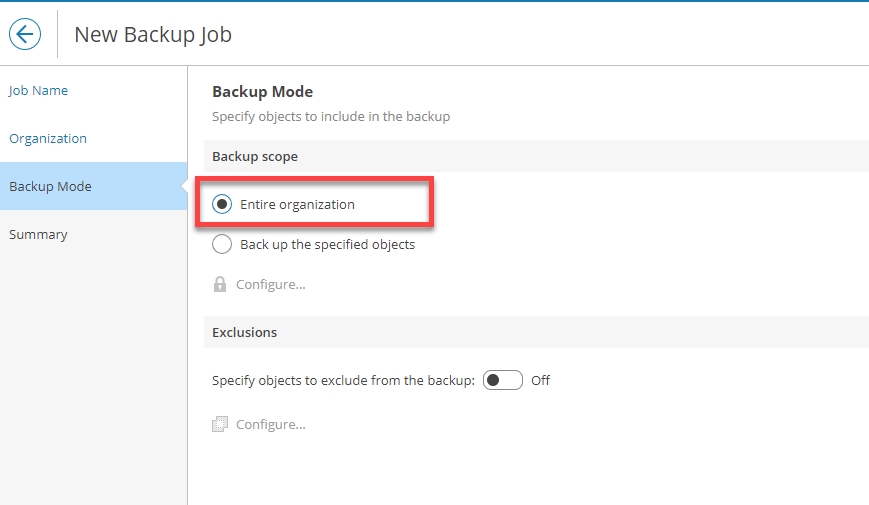Jump to the Summary step
Viewport: 869px width, 505px height.
[38, 234]
